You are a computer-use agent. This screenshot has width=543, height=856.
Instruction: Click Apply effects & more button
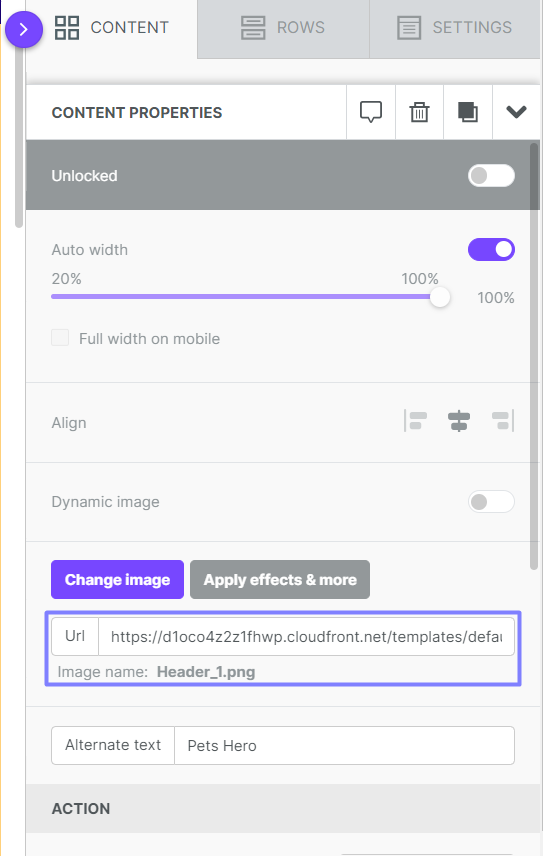[280, 579]
